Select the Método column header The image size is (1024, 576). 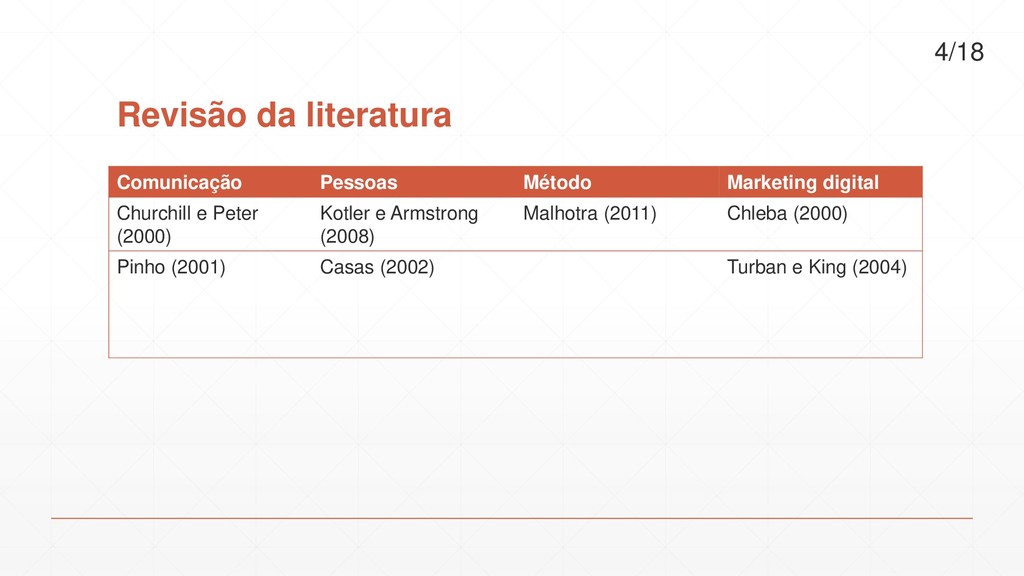point(617,182)
